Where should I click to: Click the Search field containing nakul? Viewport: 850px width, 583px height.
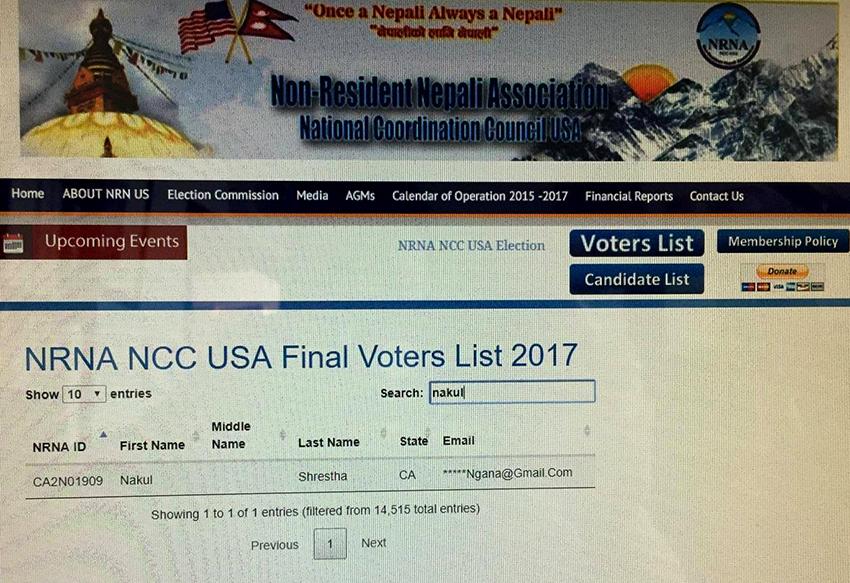coord(512,392)
